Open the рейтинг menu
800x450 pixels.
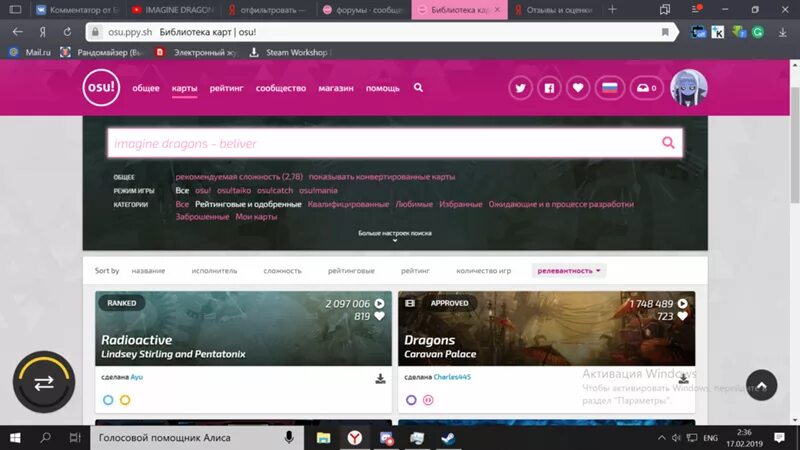click(x=227, y=88)
